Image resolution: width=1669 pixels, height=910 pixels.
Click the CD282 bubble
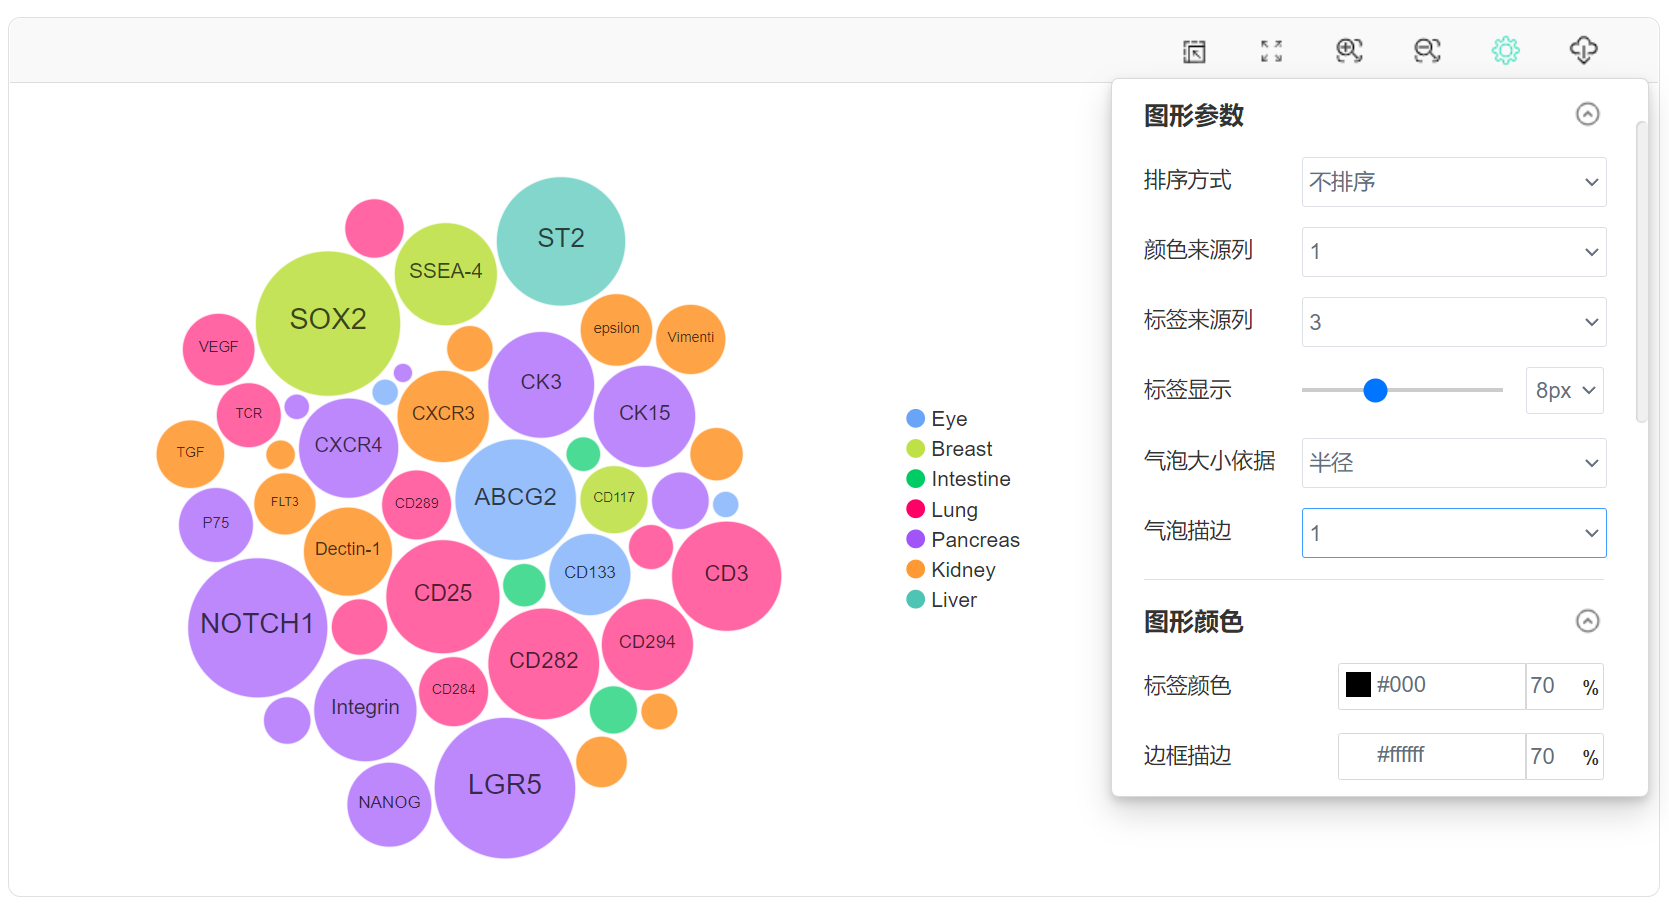tap(544, 663)
